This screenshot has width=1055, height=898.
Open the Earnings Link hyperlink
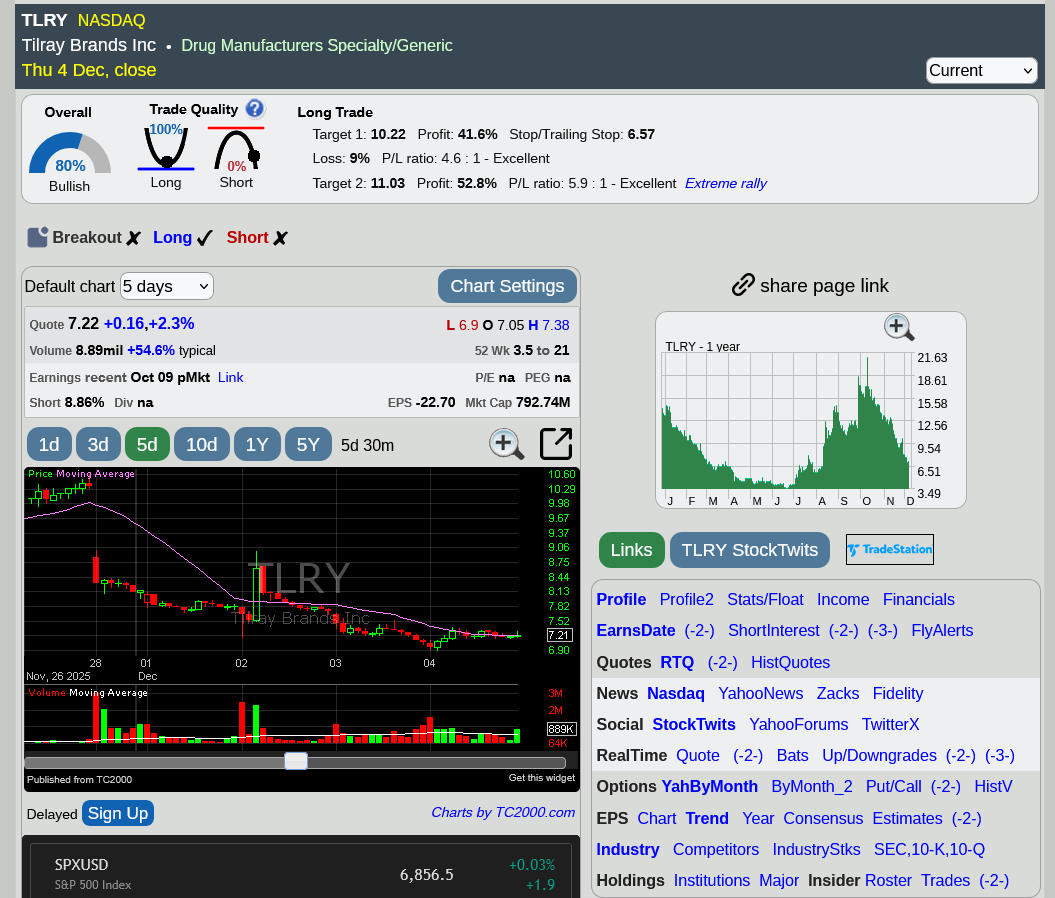(x=230, y=377)
